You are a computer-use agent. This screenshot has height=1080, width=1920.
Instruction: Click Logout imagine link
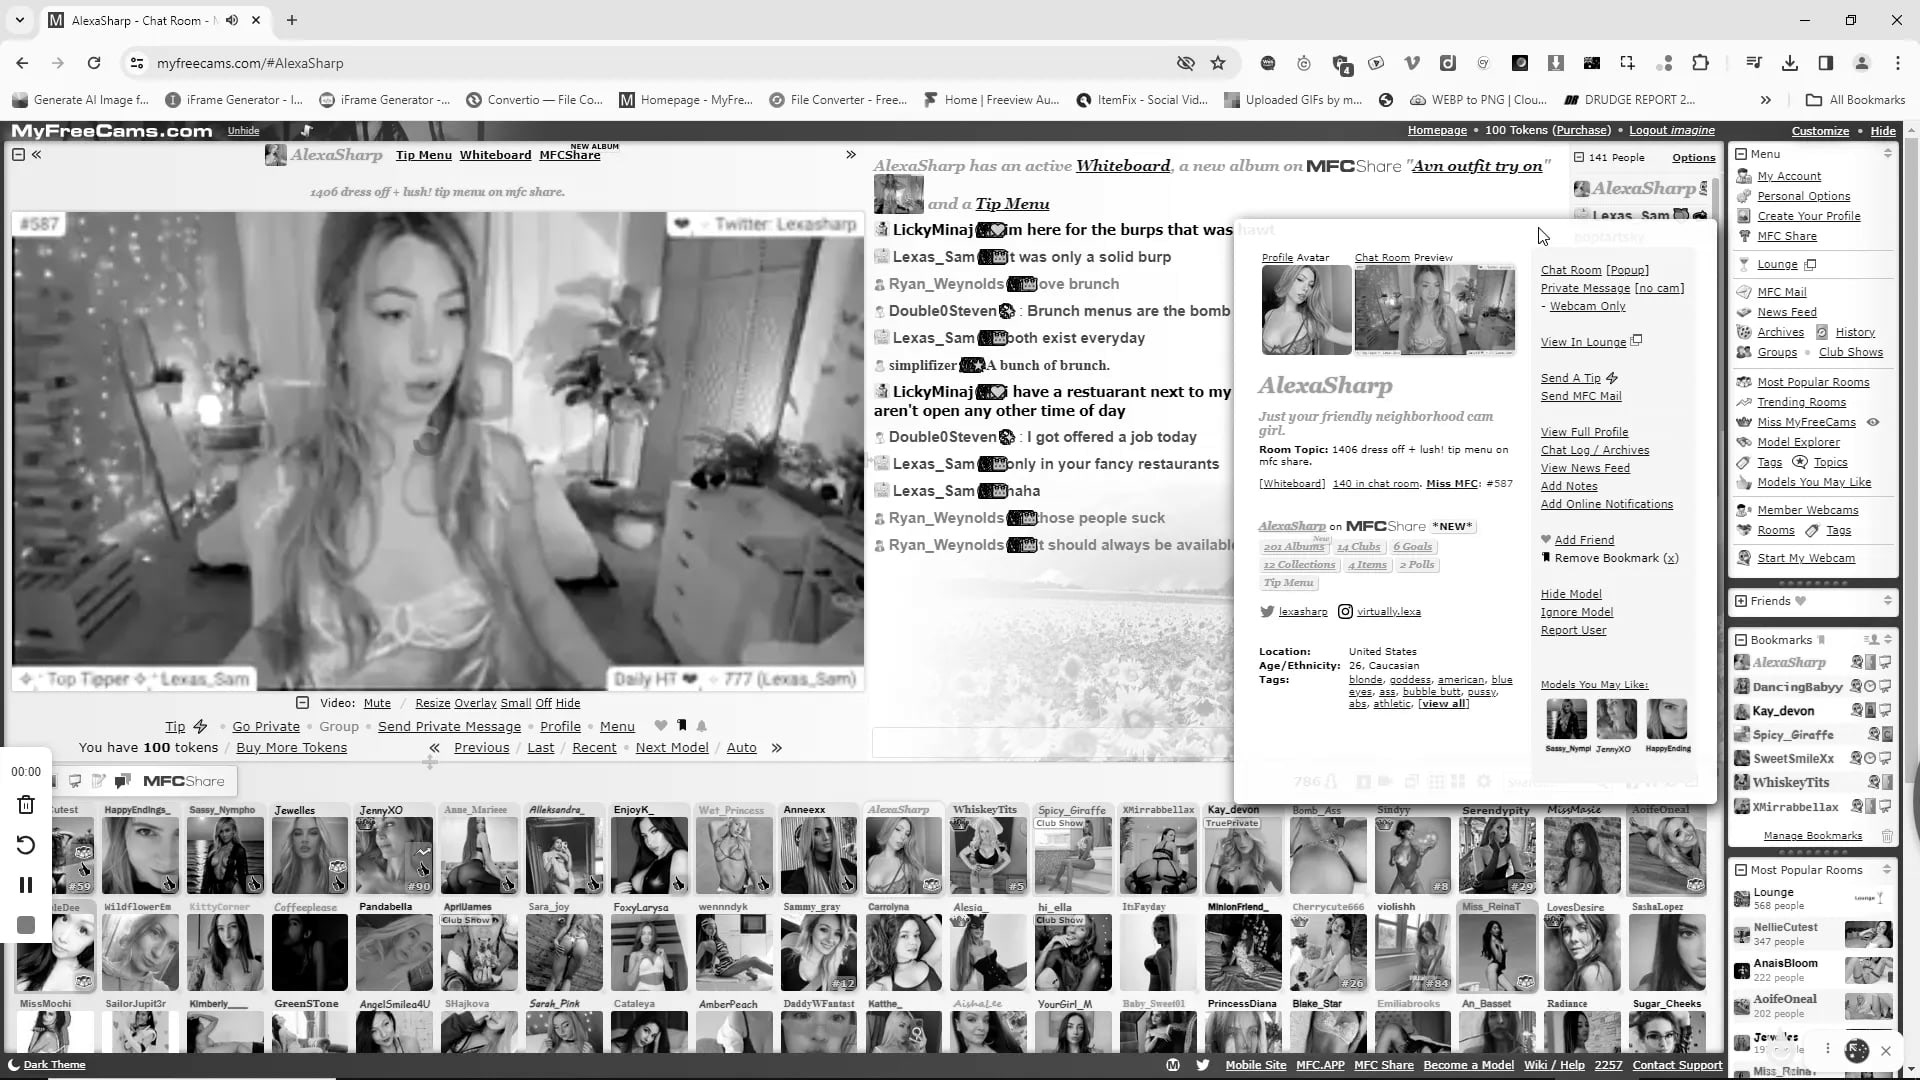(1671, 130)
